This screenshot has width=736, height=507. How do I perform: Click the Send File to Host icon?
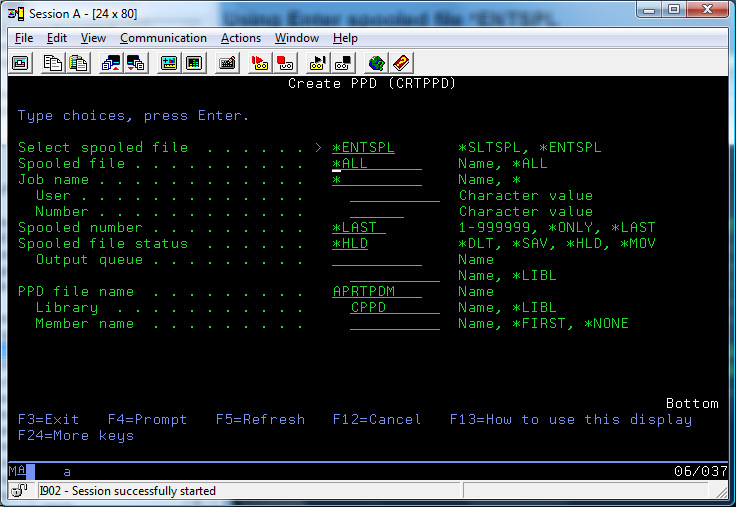point(111,63)
